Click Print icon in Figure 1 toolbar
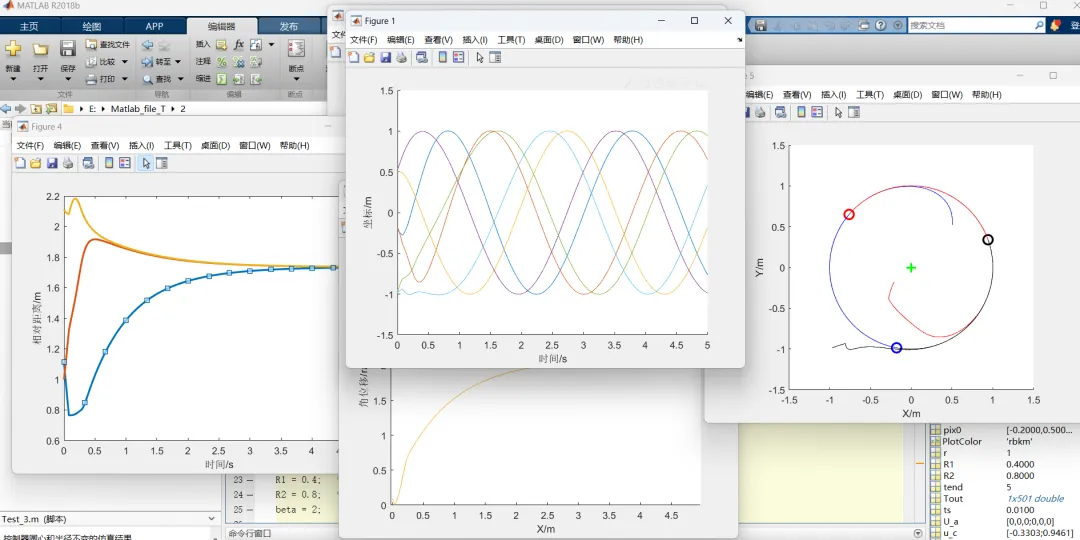 [x=401, y=58]
